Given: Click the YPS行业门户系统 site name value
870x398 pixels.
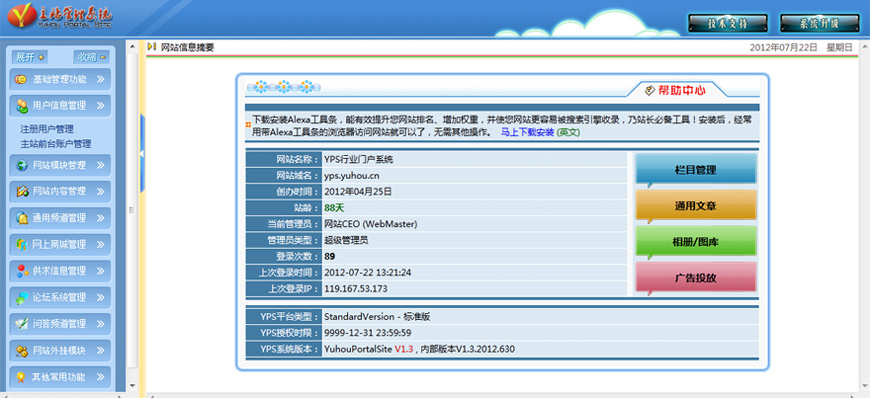Looking at the screenshot, I should pos(358,159).
